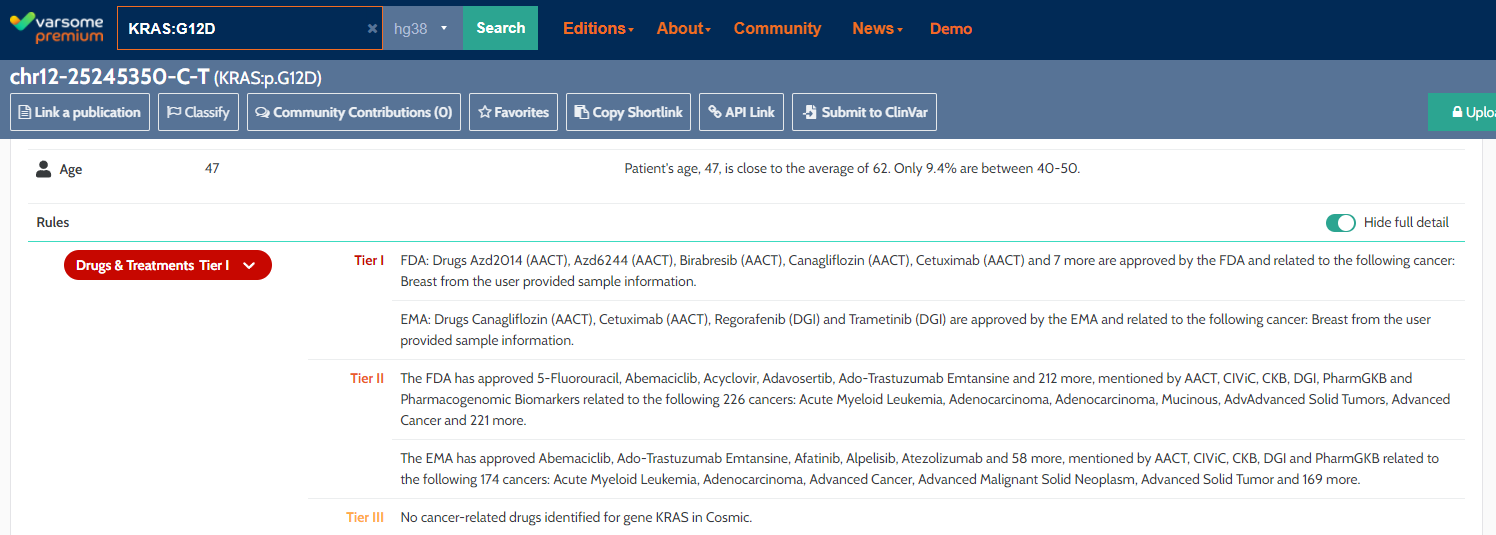
Task: Toggle the Hide full detail switch
Action: click(x=1340, y=222)
